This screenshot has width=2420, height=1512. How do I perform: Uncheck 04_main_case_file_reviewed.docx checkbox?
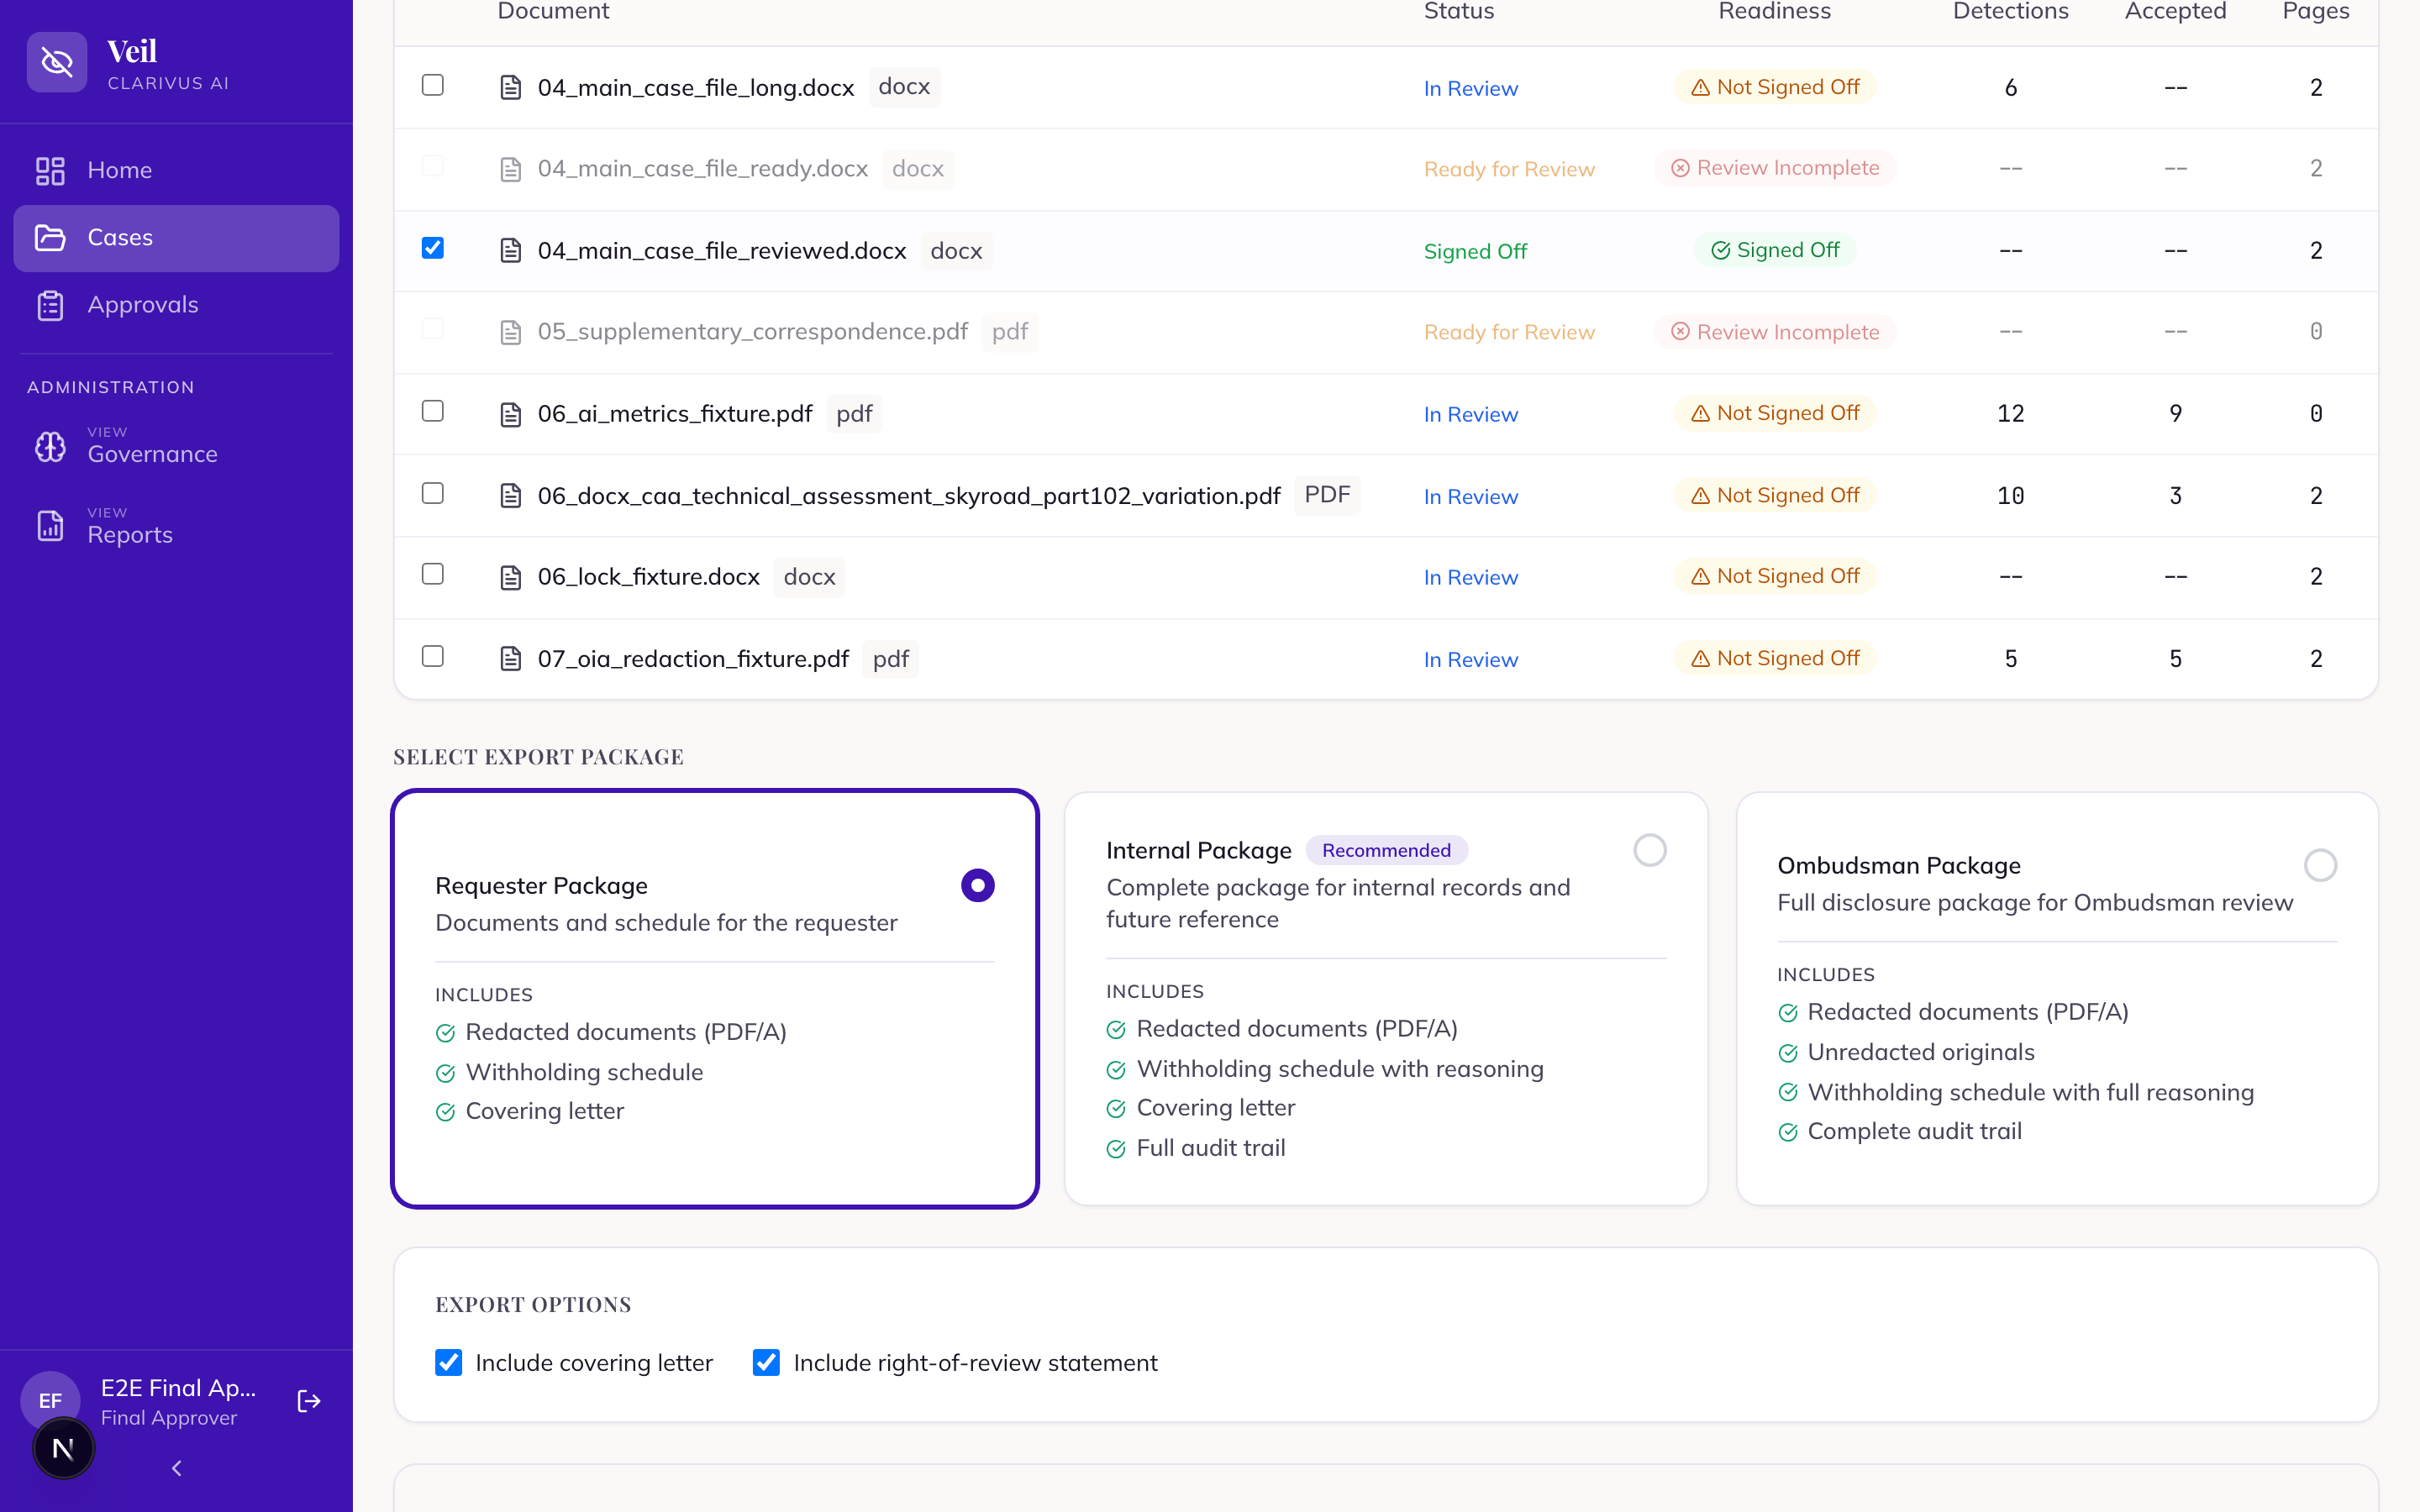[x=433, y=248]
